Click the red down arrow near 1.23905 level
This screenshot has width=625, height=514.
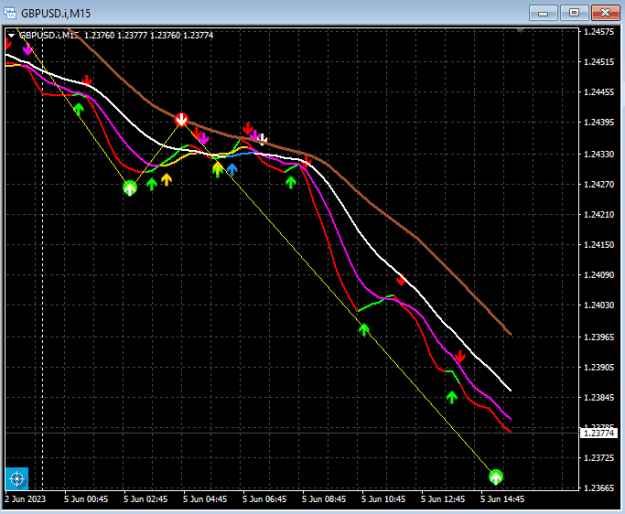click(460, 356)
